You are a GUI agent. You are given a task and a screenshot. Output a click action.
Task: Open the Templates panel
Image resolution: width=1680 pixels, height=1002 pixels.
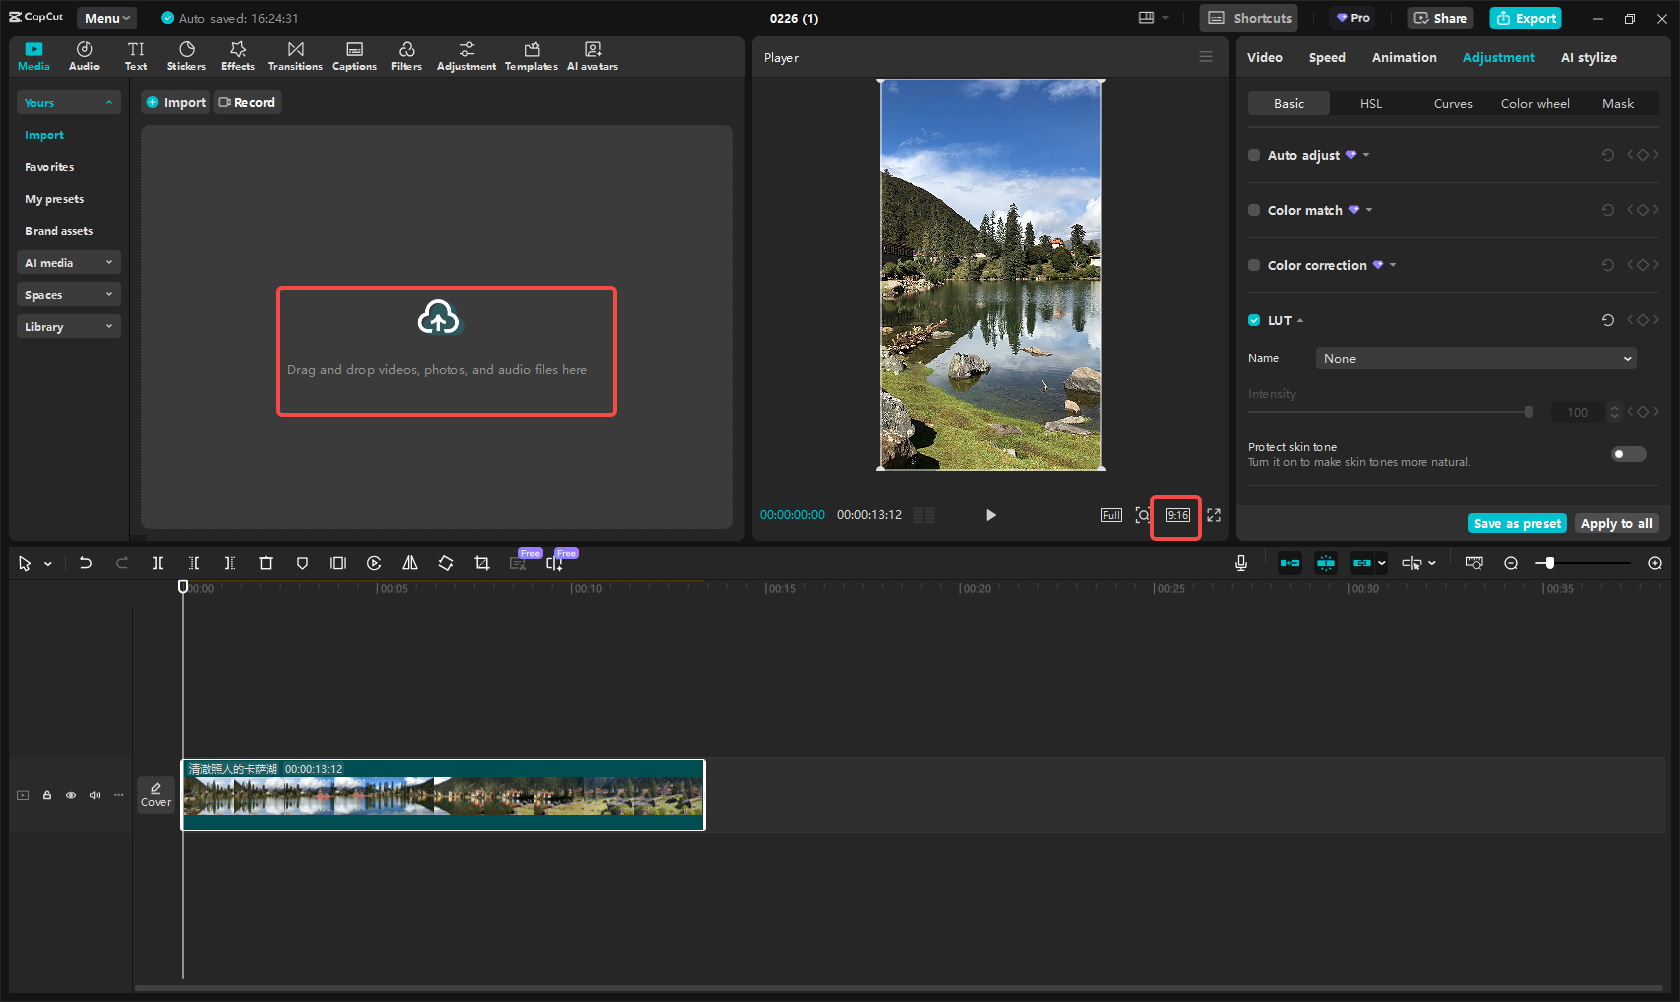[530, 55]
